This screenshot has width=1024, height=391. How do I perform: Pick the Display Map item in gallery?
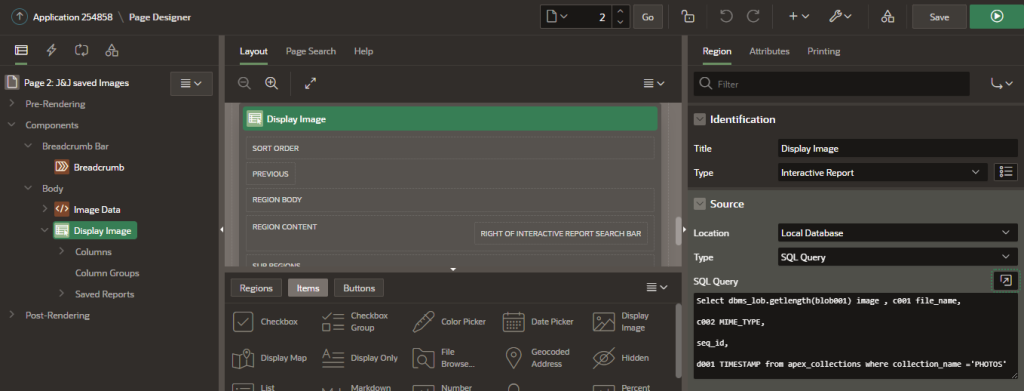(270, 358)
